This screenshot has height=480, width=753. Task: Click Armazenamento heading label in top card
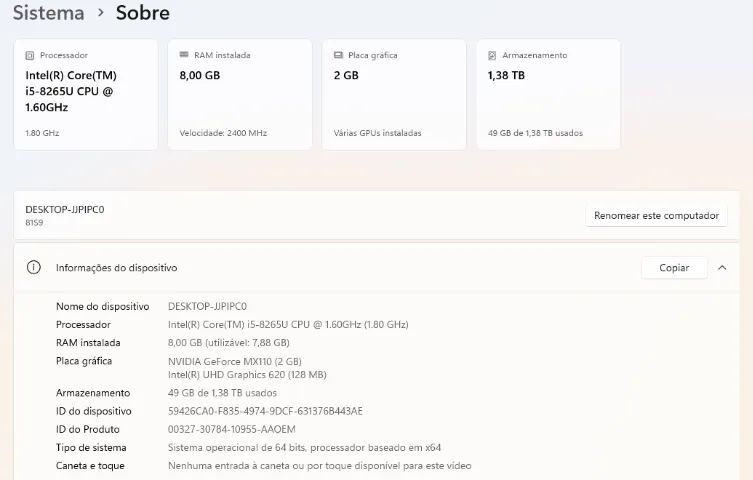[x=535, y=55]
